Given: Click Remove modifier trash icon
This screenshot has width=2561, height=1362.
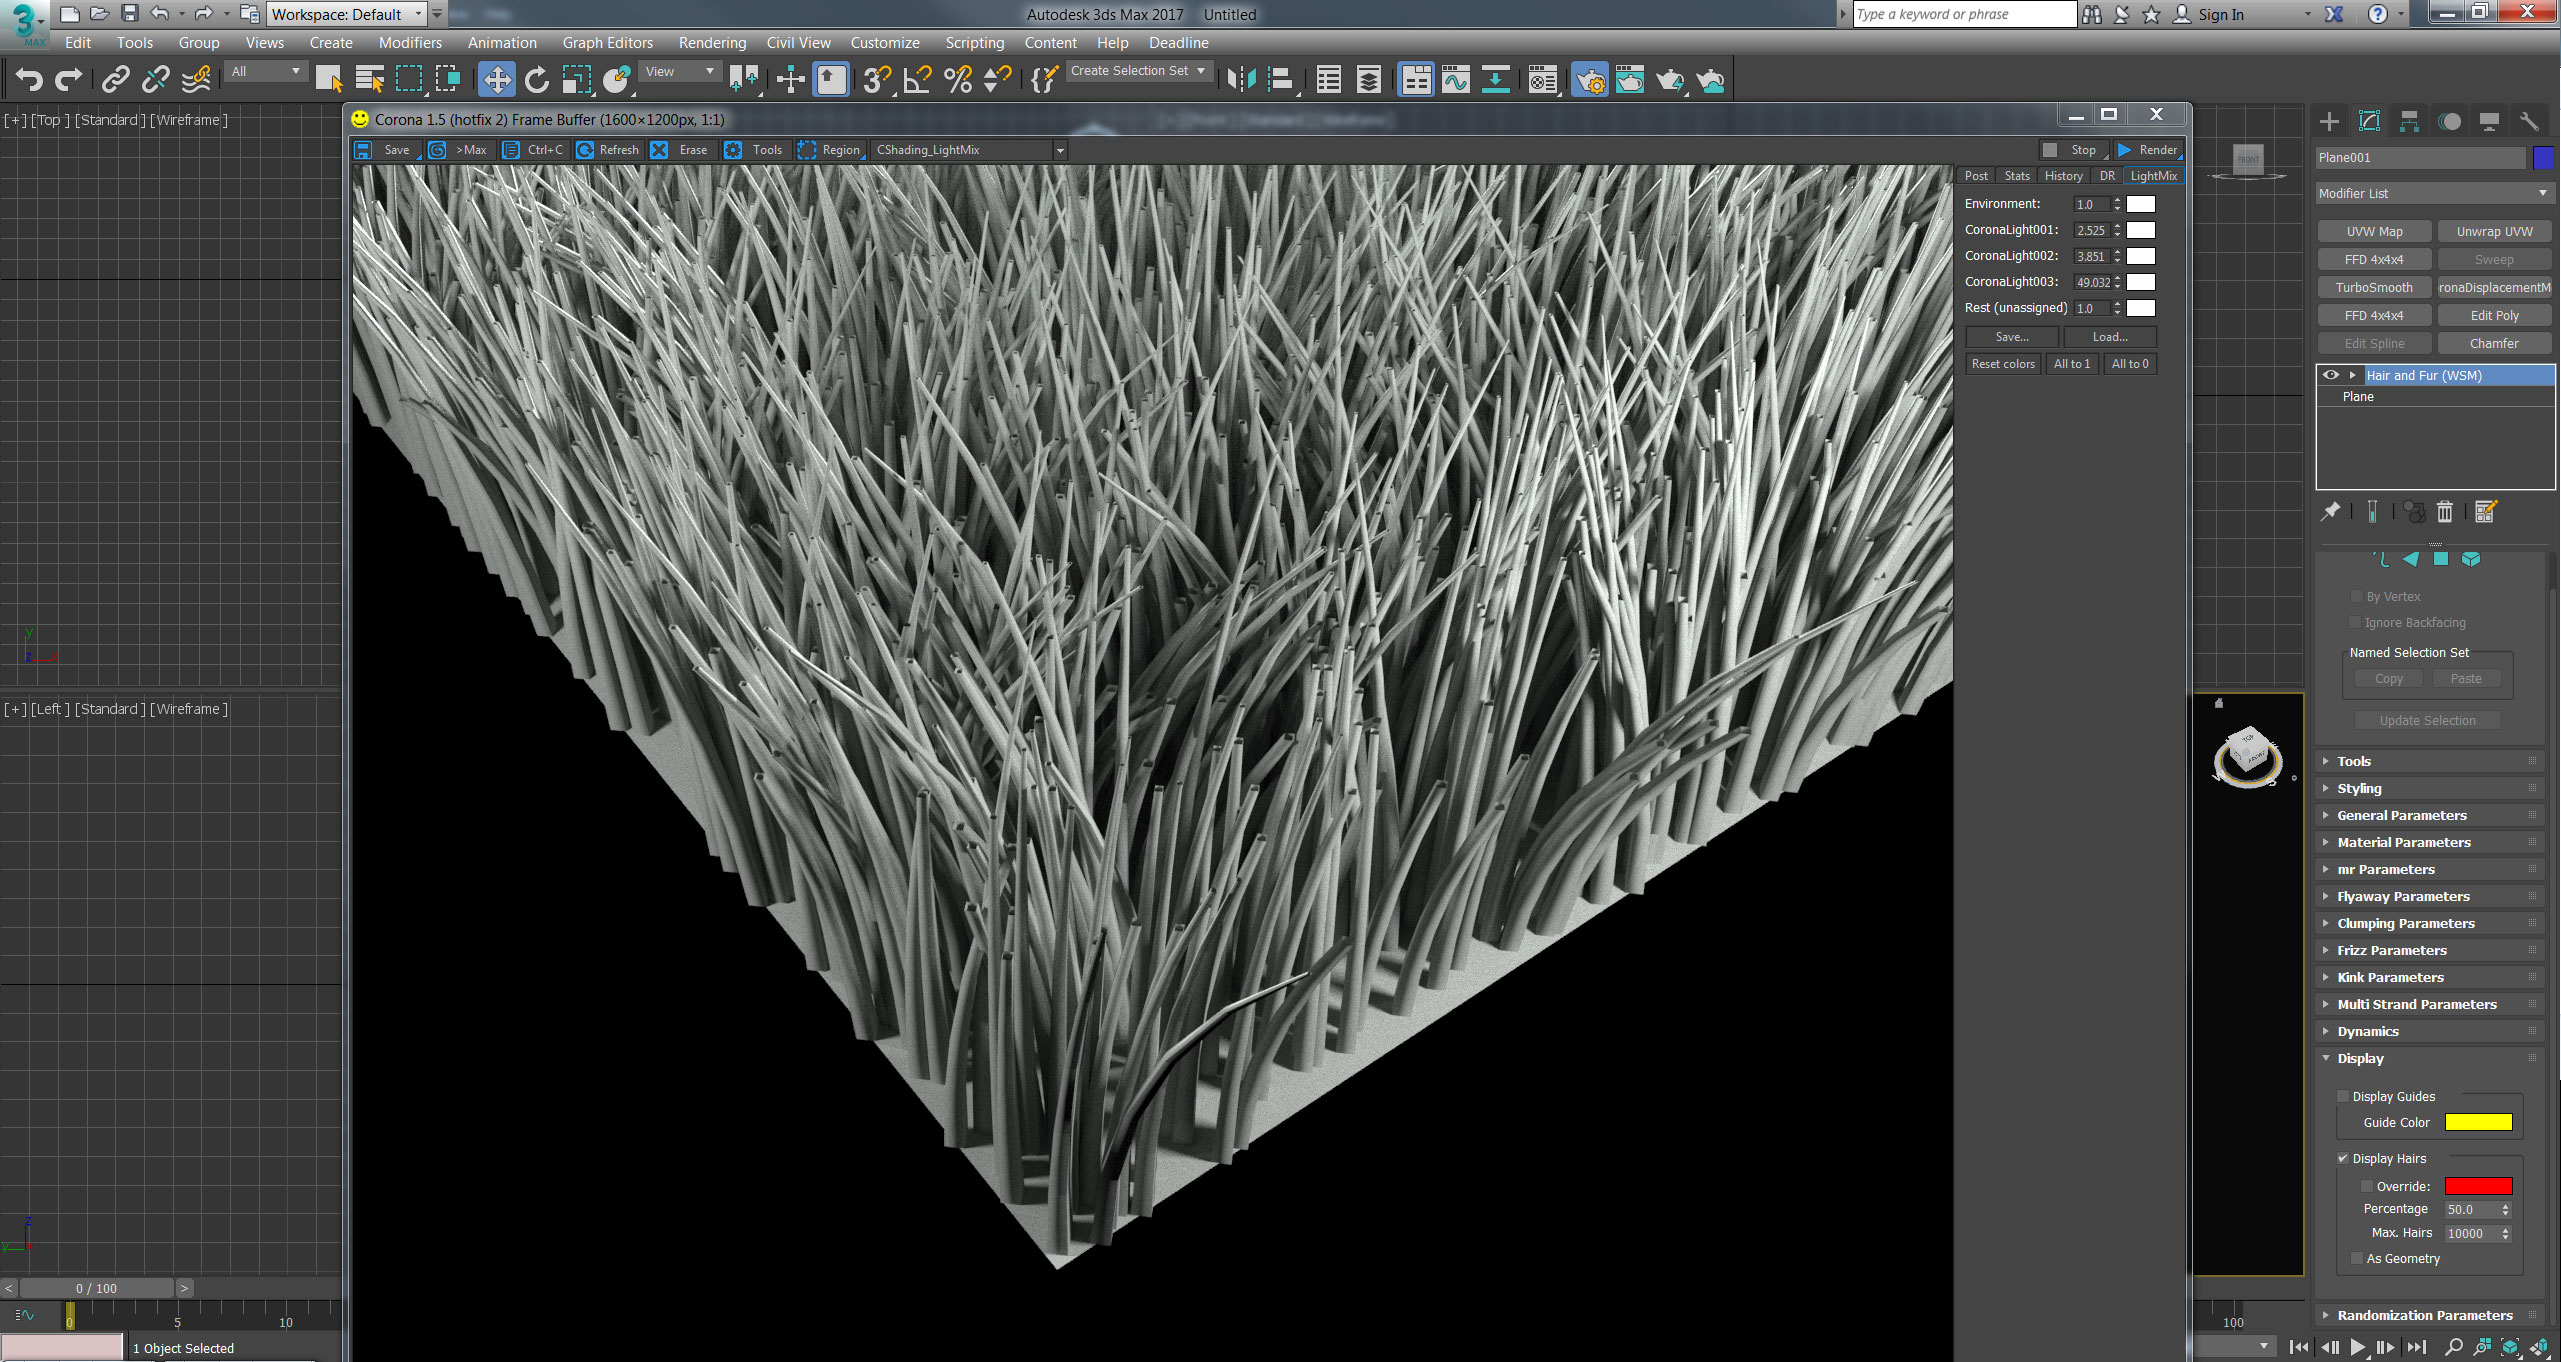Looking at the screenshot, I should coord(2445,512).
